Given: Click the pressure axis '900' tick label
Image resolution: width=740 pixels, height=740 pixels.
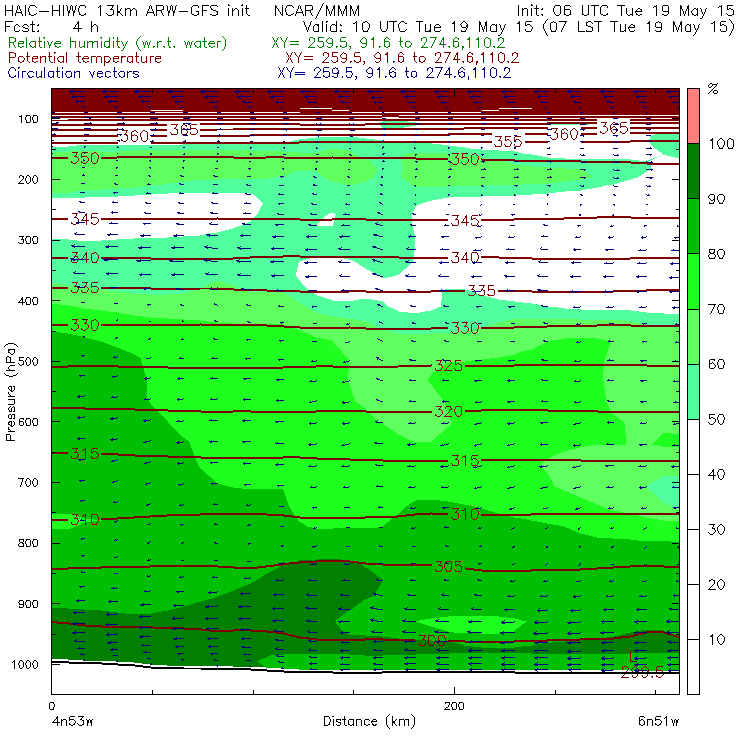Looking at the screenshot, I should [x=28, y=604].
